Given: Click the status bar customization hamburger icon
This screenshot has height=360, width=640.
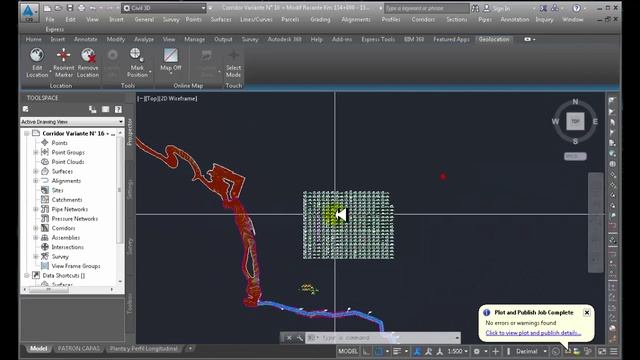Looking at the screenshot, I should [x=613, y=351].
